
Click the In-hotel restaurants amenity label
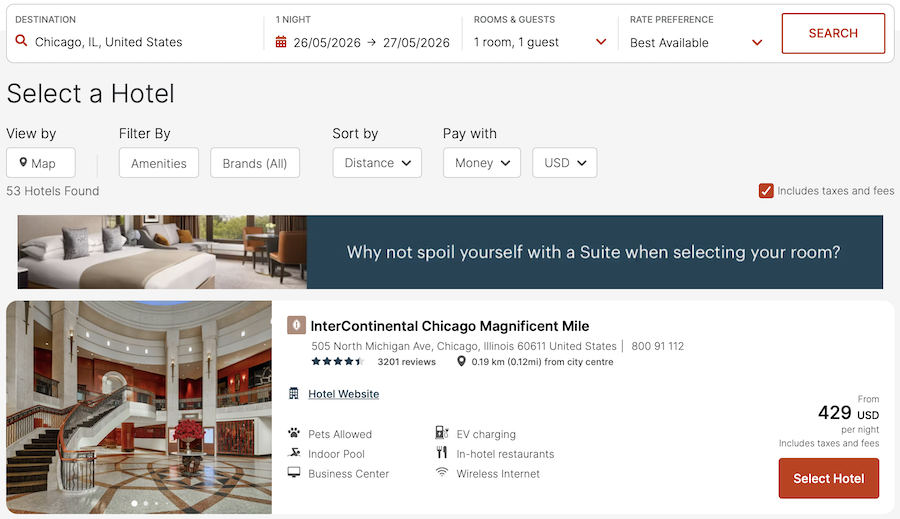pos(505,454)
